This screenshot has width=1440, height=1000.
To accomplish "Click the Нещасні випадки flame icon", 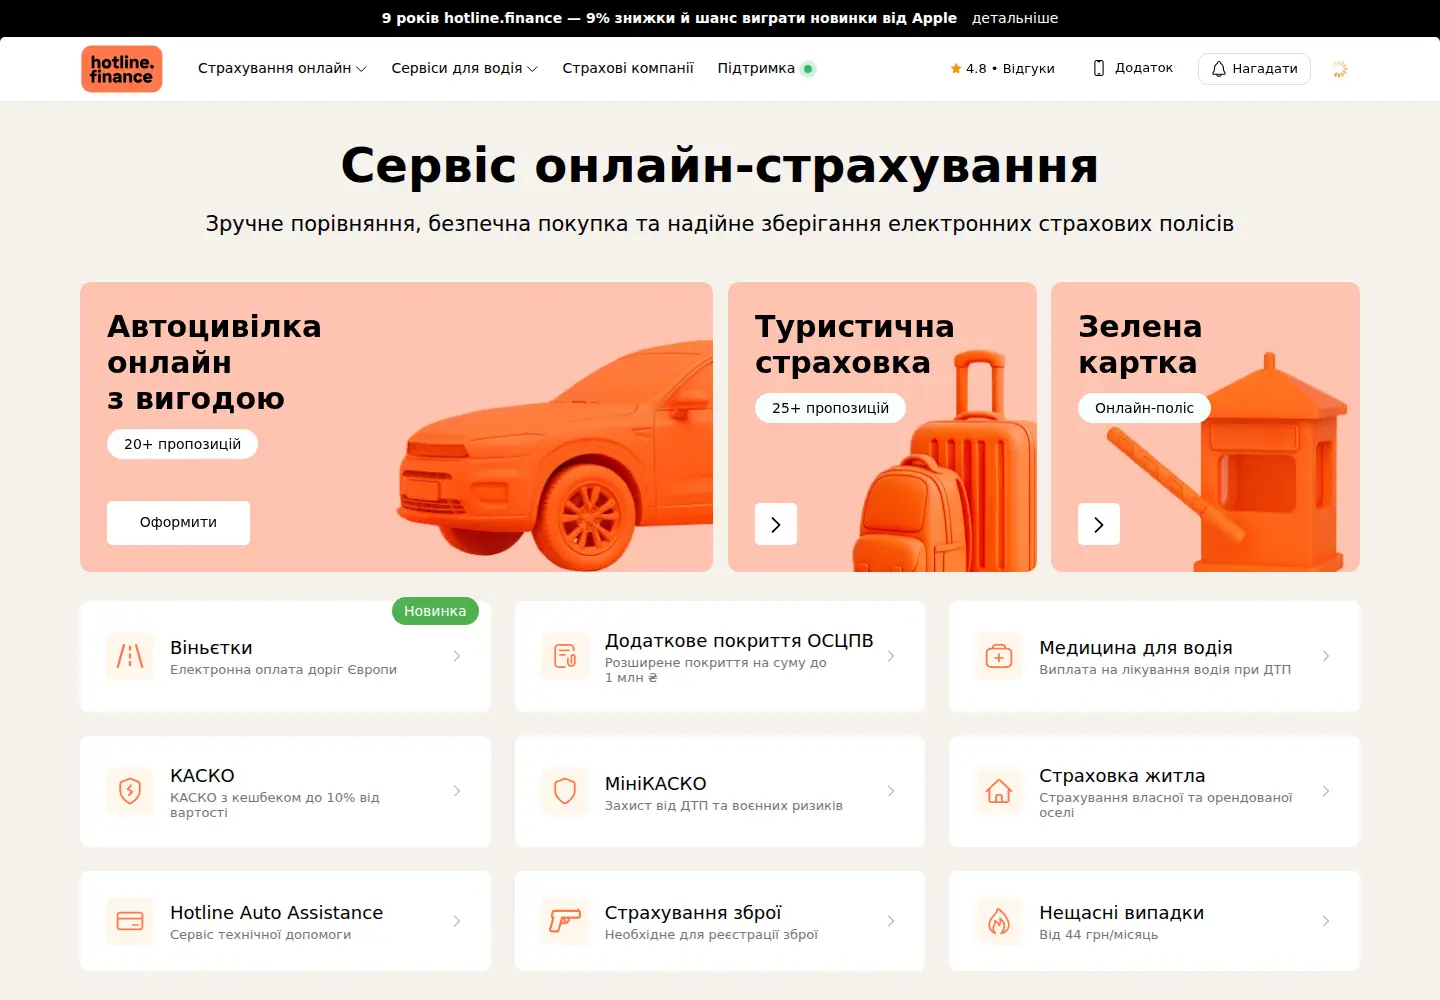I will [999, 921].
